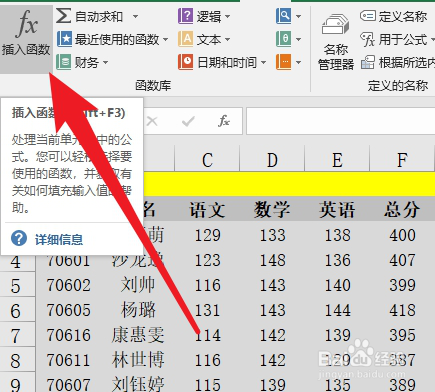Click 数学 score cell 148

click(x=272, y=260)
